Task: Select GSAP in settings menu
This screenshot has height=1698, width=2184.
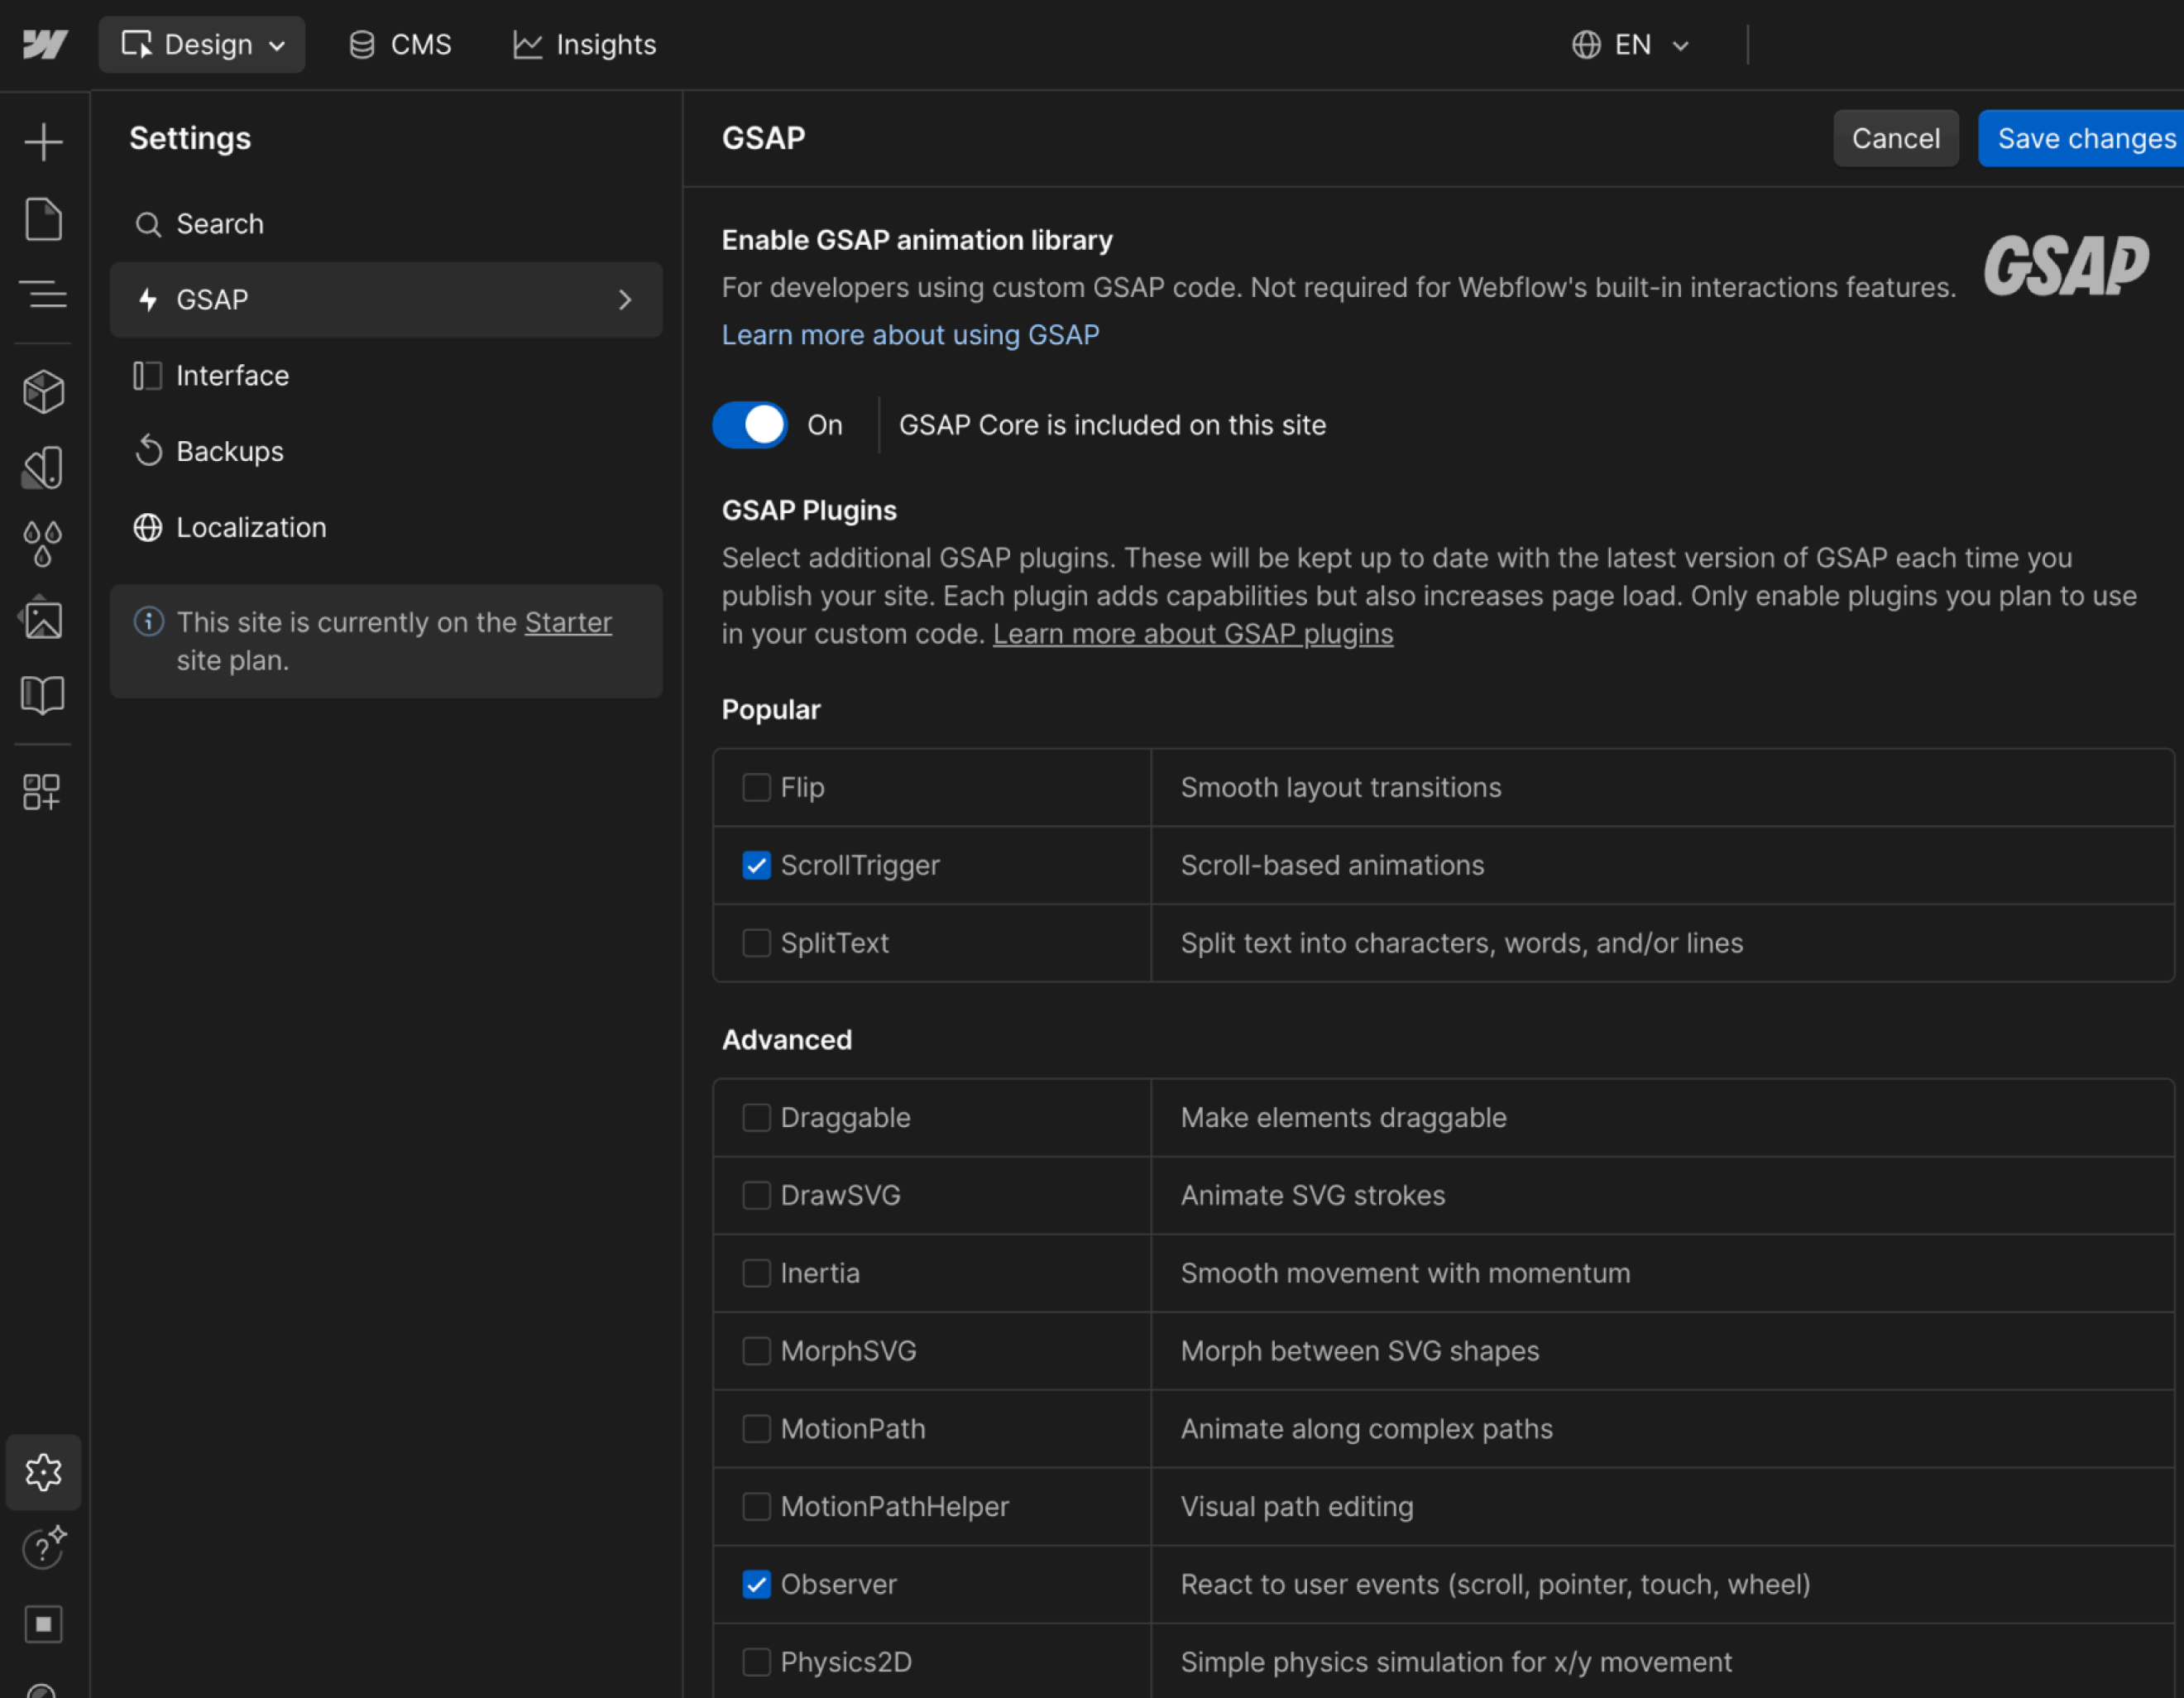Action: tap(386, 300)
